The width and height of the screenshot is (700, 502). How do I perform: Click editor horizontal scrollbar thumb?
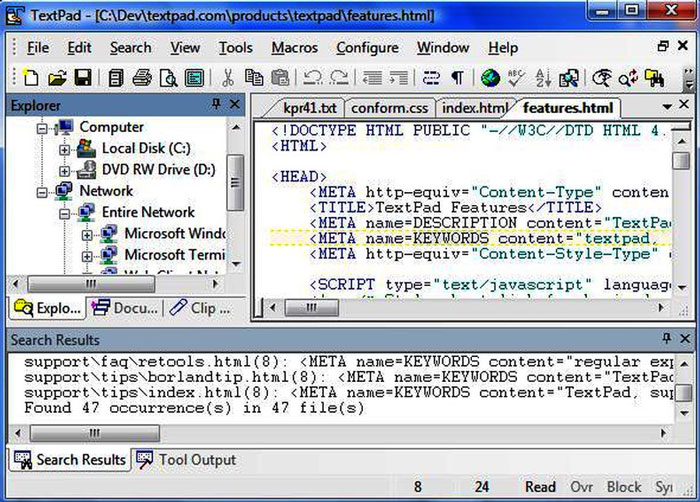coord(311,307)
